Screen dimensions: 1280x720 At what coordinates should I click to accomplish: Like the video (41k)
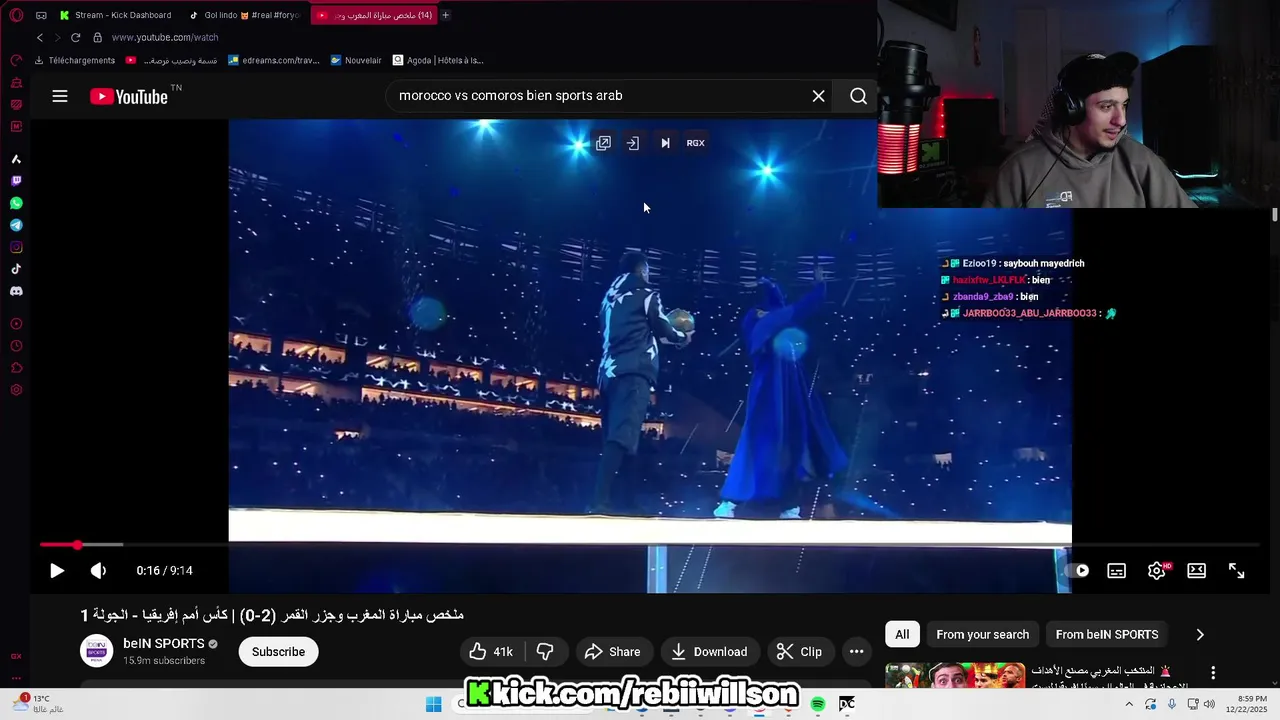[491, 651]
